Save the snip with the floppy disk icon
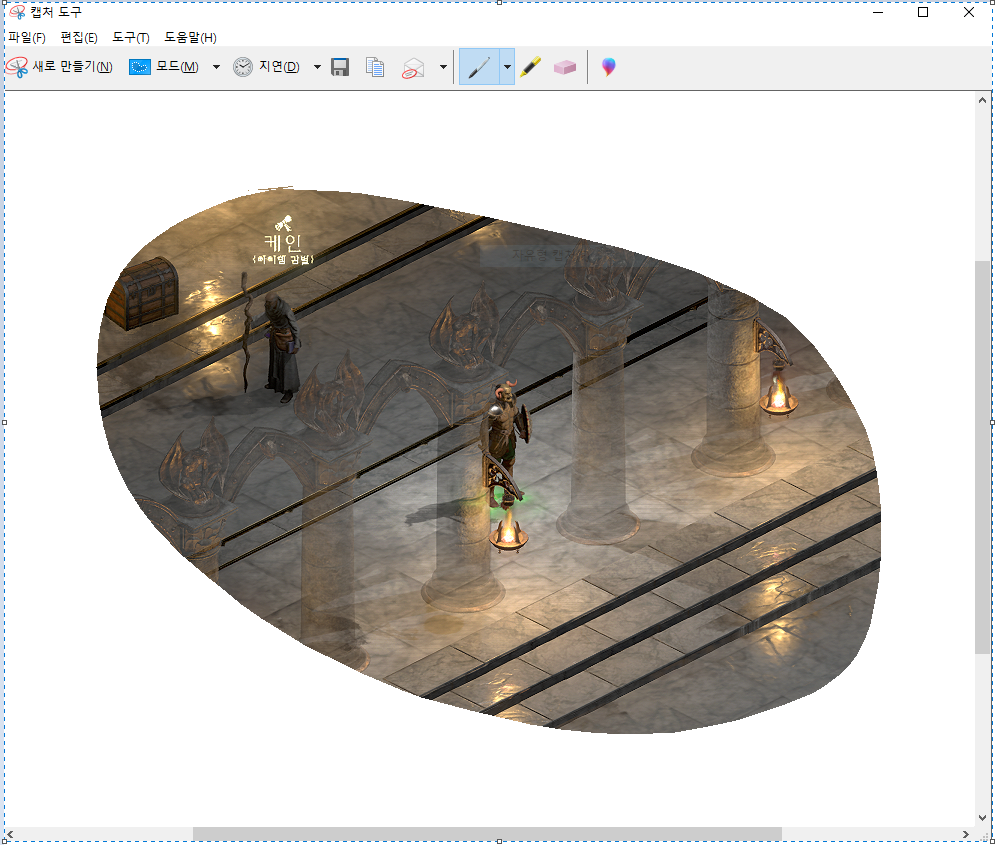This screenshot has height=845, width=995. (340, 67)
